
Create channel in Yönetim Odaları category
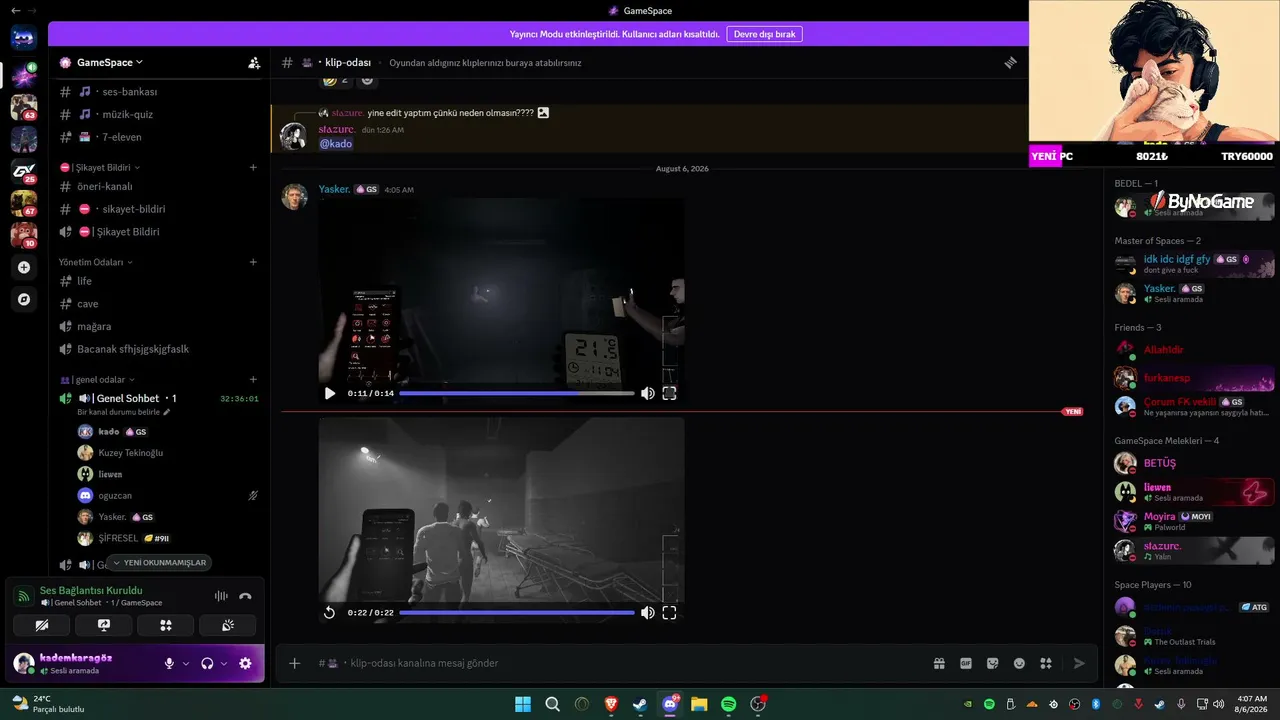pyautogui.click(x=253, y=262)
